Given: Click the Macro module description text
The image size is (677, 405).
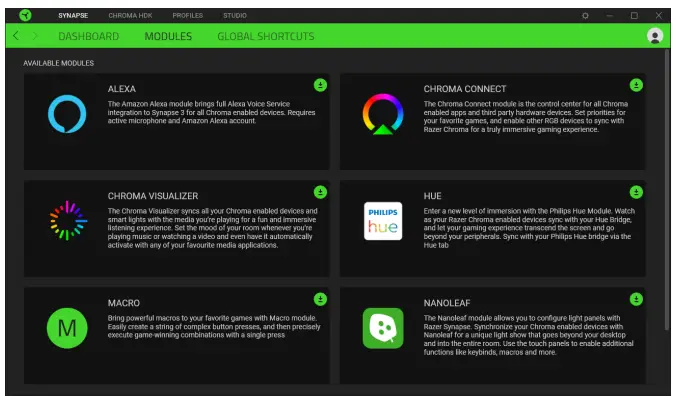Looking at the screenshot, I should [214, 326].
